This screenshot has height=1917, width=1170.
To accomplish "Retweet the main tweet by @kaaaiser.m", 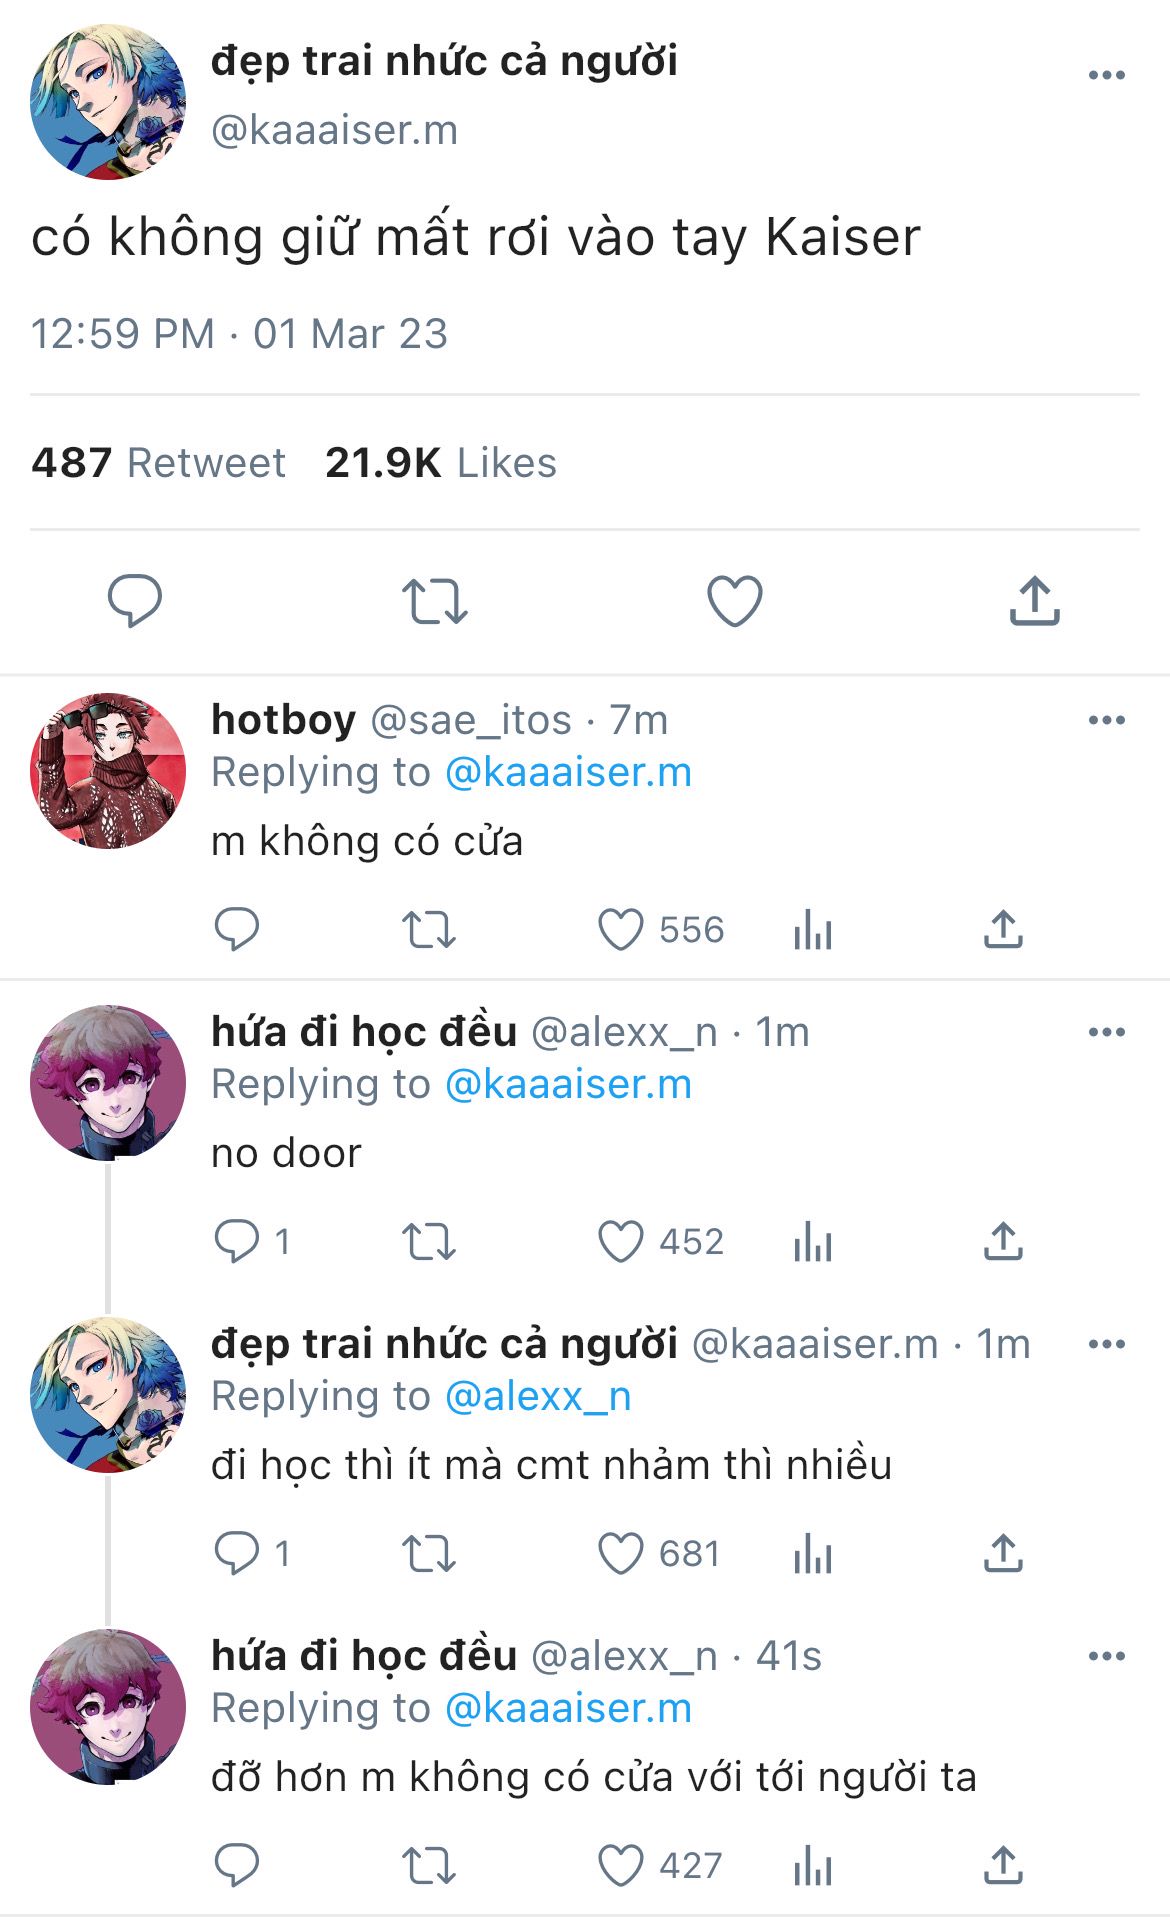I will tap(434, 601).
